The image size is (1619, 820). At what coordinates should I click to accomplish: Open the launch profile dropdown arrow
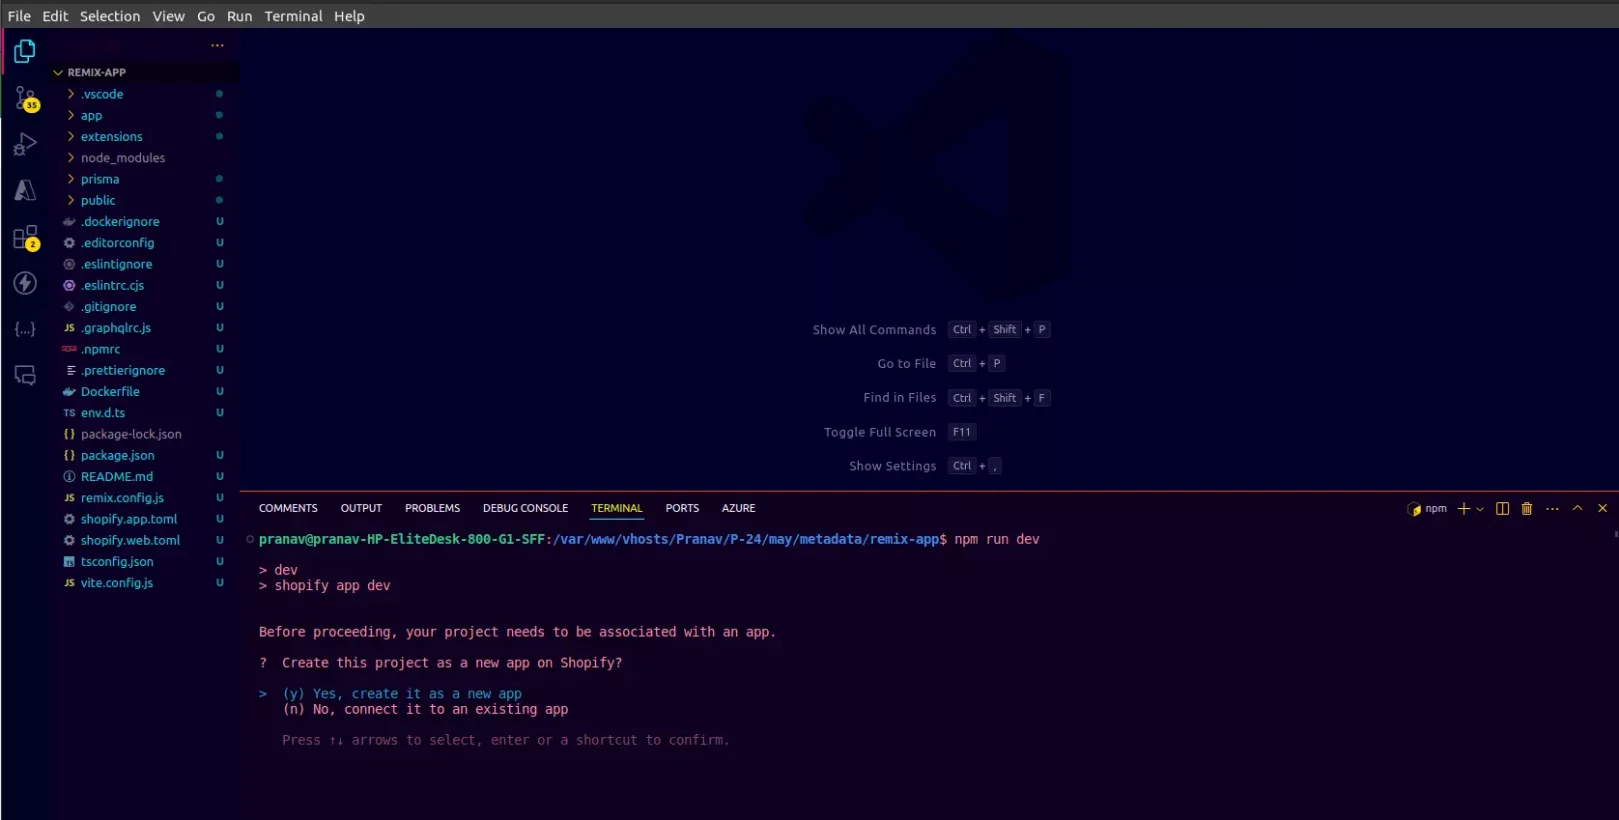tap(1480, 509)
